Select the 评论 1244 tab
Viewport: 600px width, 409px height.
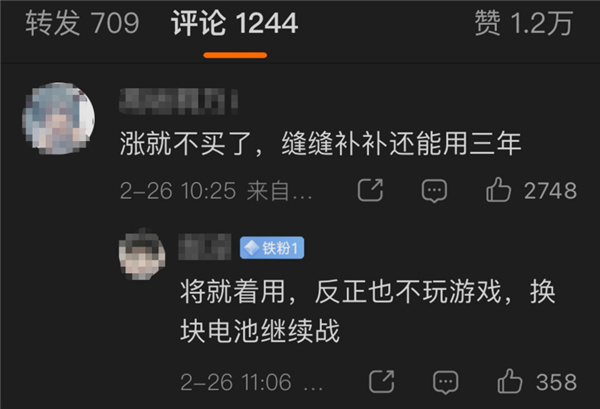click(235, 23)
